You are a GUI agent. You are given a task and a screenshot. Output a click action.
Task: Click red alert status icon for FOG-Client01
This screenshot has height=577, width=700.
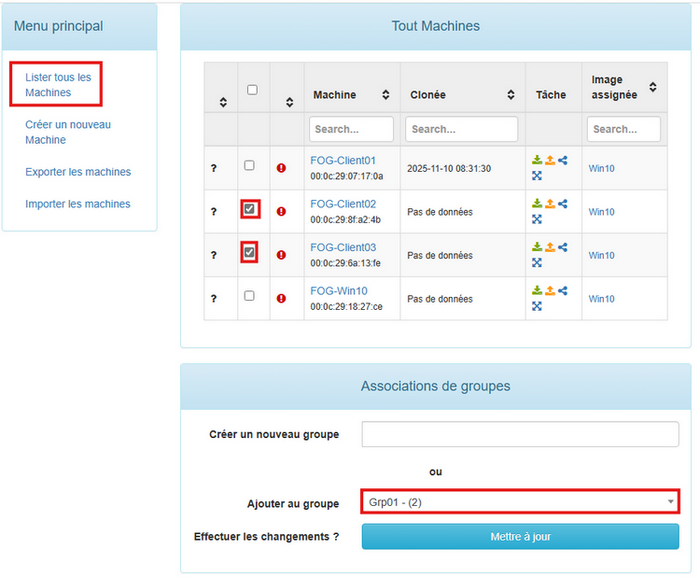pyautogui.click(x=281, y=168)
